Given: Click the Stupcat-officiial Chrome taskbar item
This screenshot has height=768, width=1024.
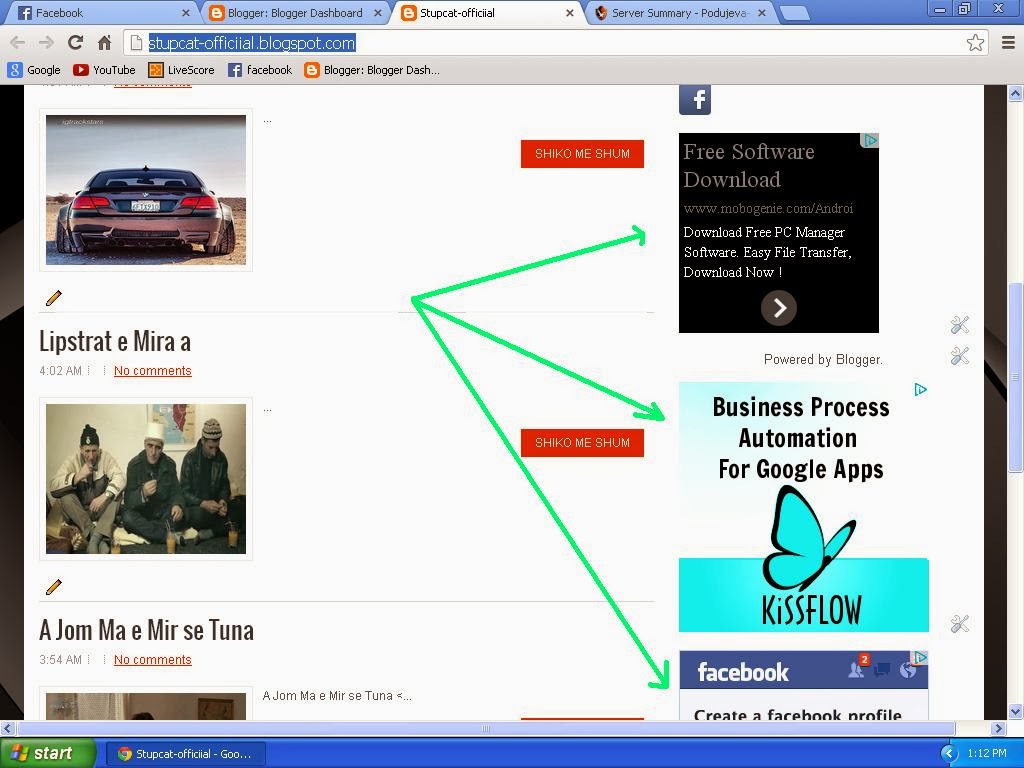Looking at the screenshot, I should pyautogui.click(x=185, y=754).
